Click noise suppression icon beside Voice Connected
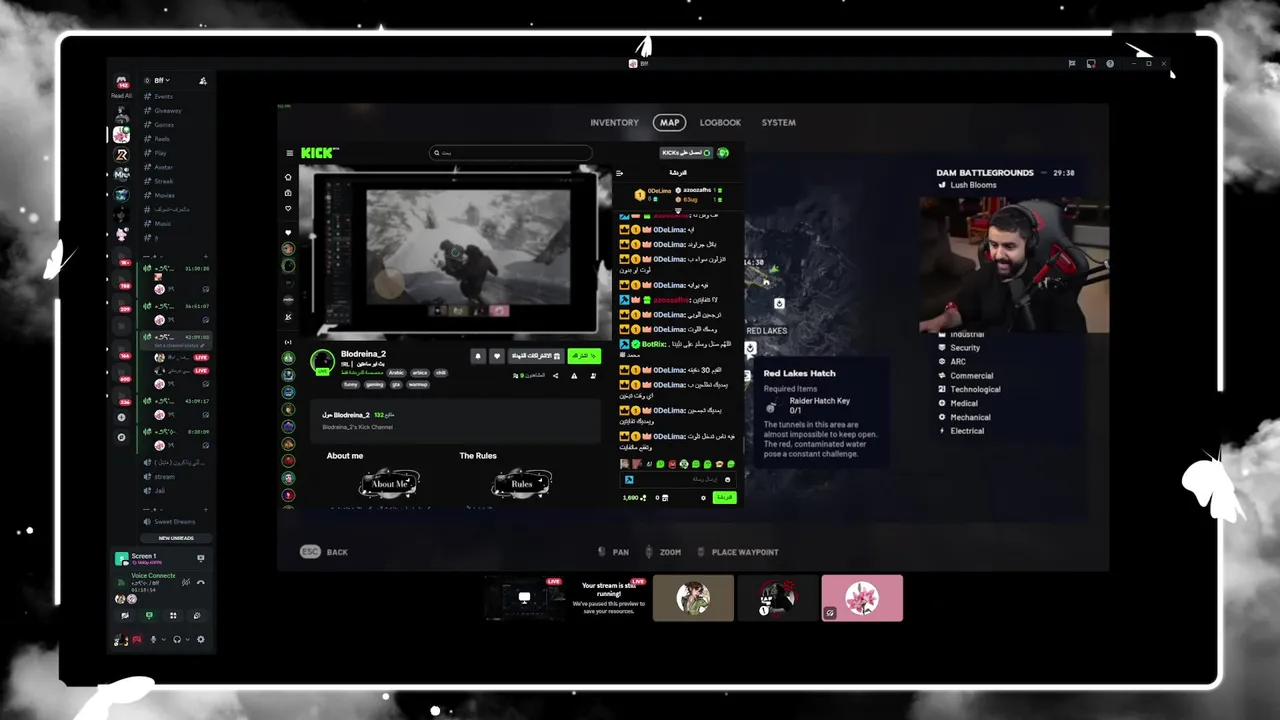The height and width of the screenshot is (720, 1280). [x=185, y=582]
